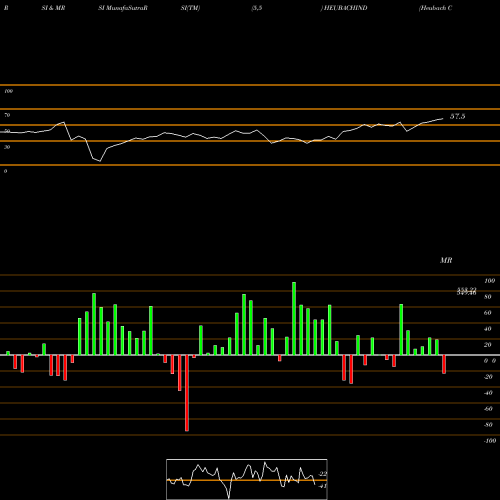Click the 'SI MunafaSutraR' header label
The height and width of the screenshot is (500, 500).
[123, 8]
